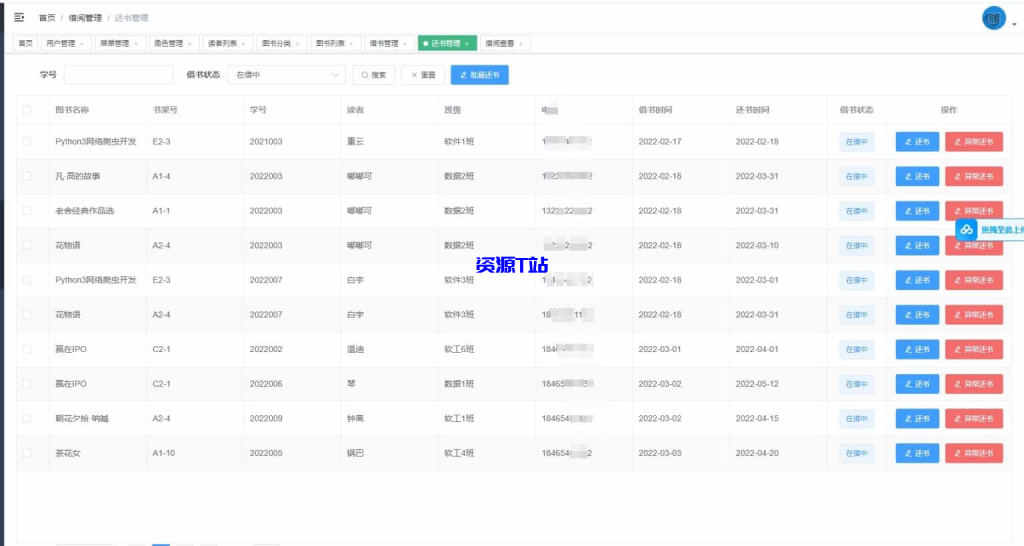The width and height of the screenshot is (1024, 546).
Task: Click 还书 for 茶花女 row
Action: (x=917, y=453)
